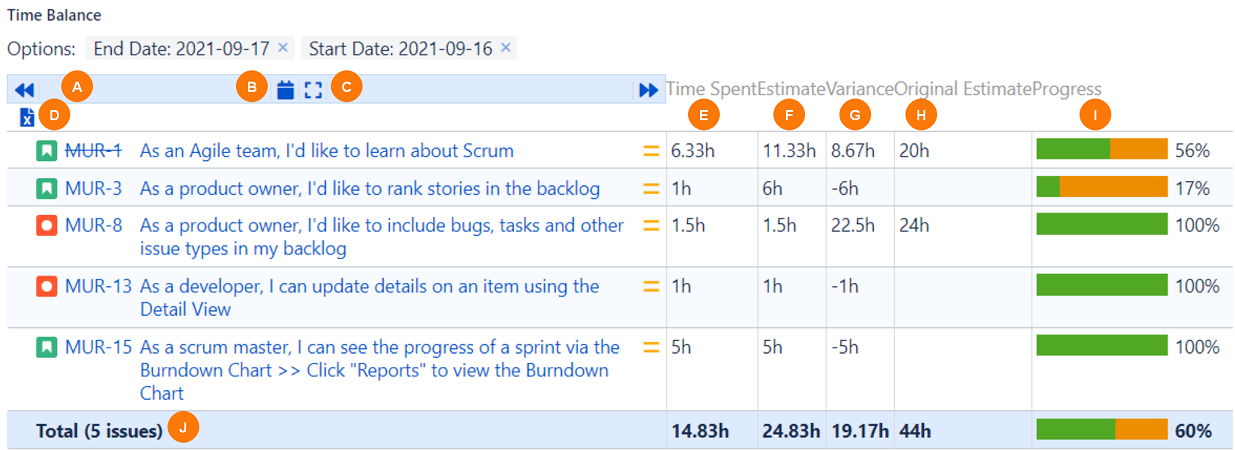Click the medium priority icon for MUR-3

pyautogui.click(x=651, y=188)
